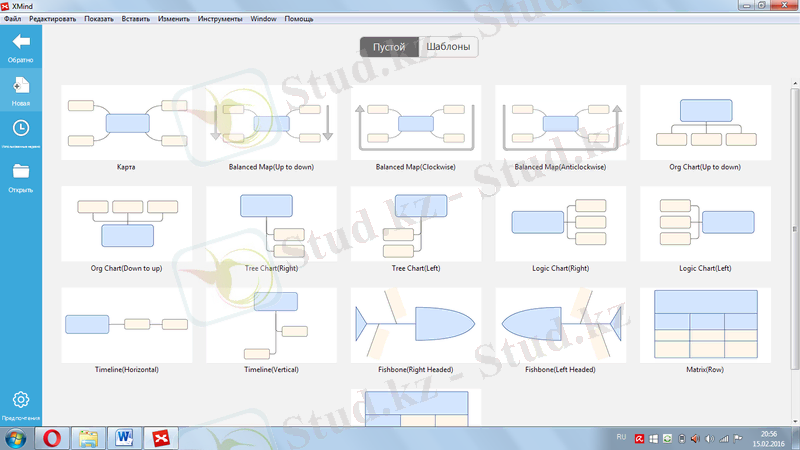Image resolution: width=800 pixels, height=450 pixels.
Task: Switch to the Пустой tab
Action: 389,47
